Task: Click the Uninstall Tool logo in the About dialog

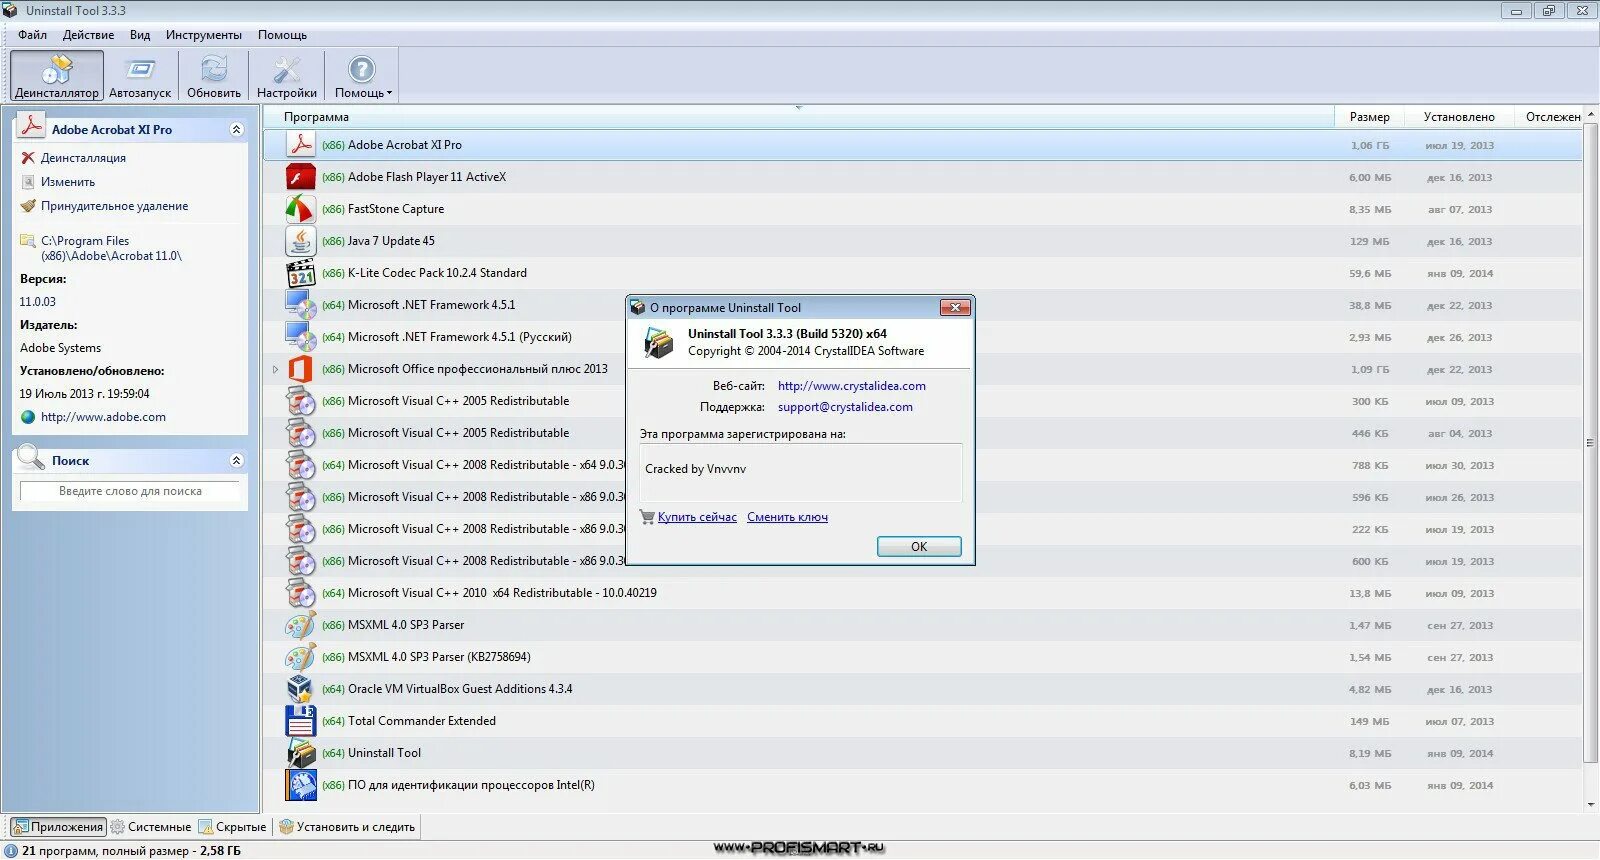Action: point(658,342)
